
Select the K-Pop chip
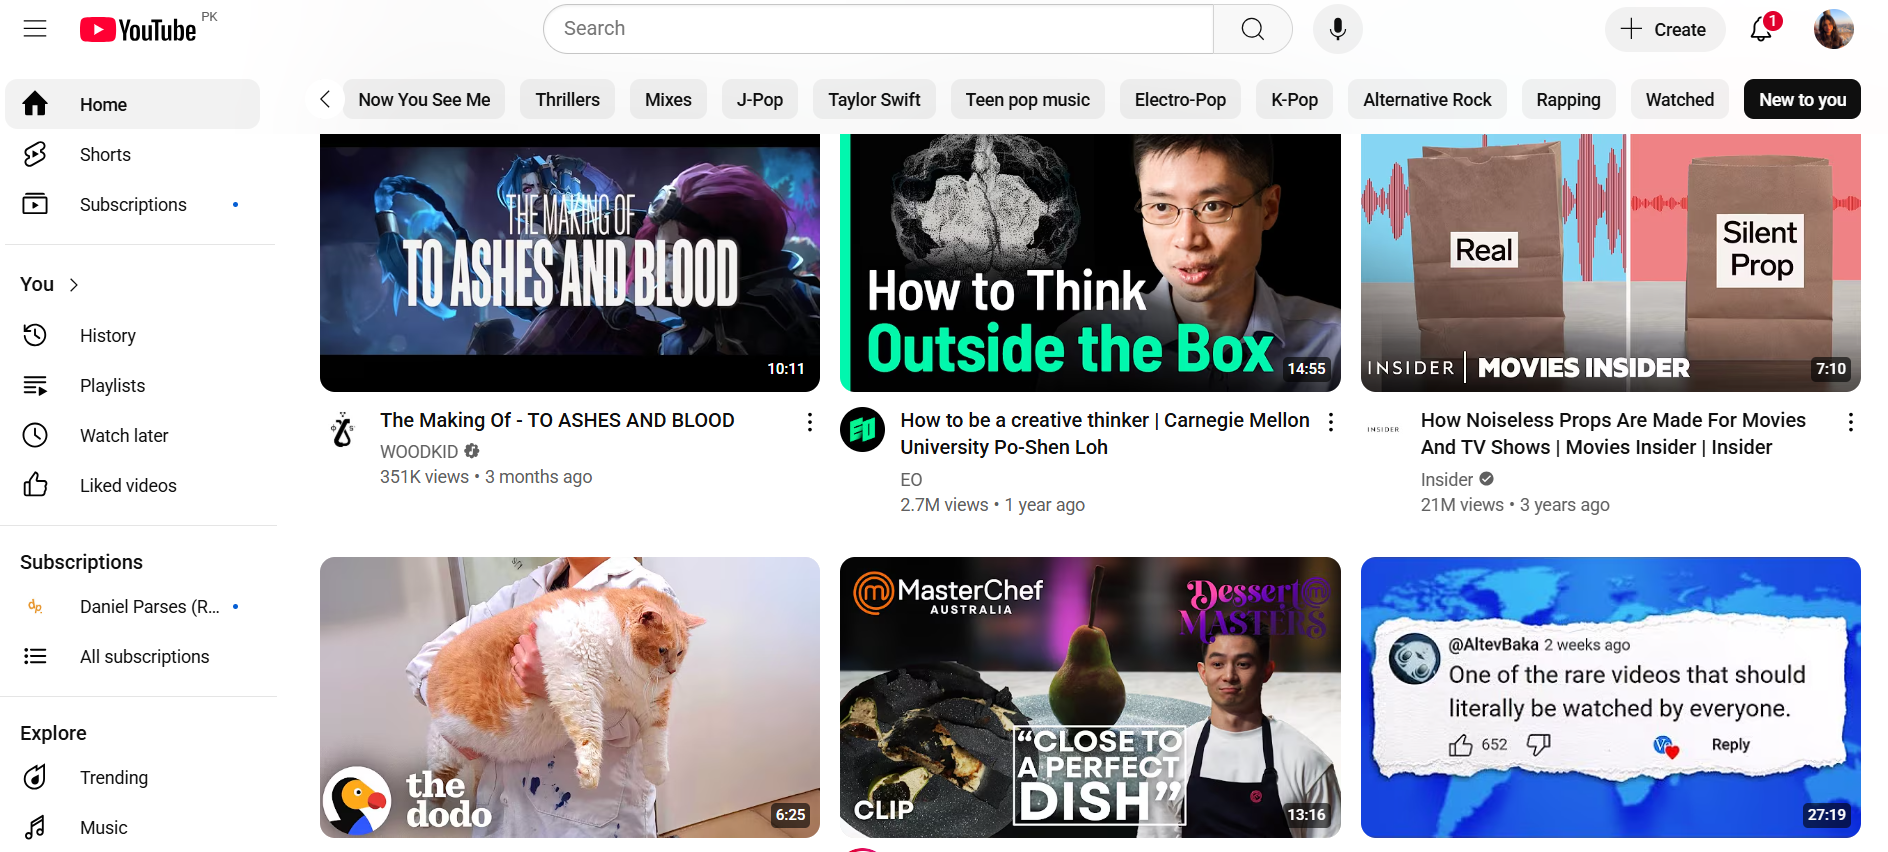(1294, 99)
